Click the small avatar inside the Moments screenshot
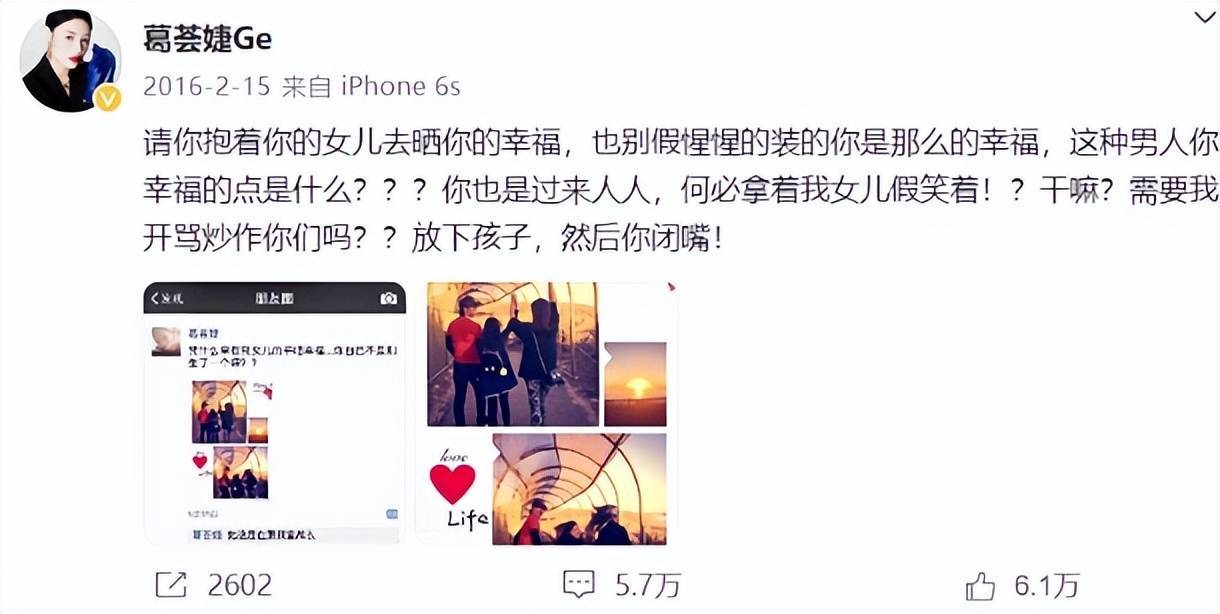Viewport: 1220px width, 614px height. (x=166, y=341)
